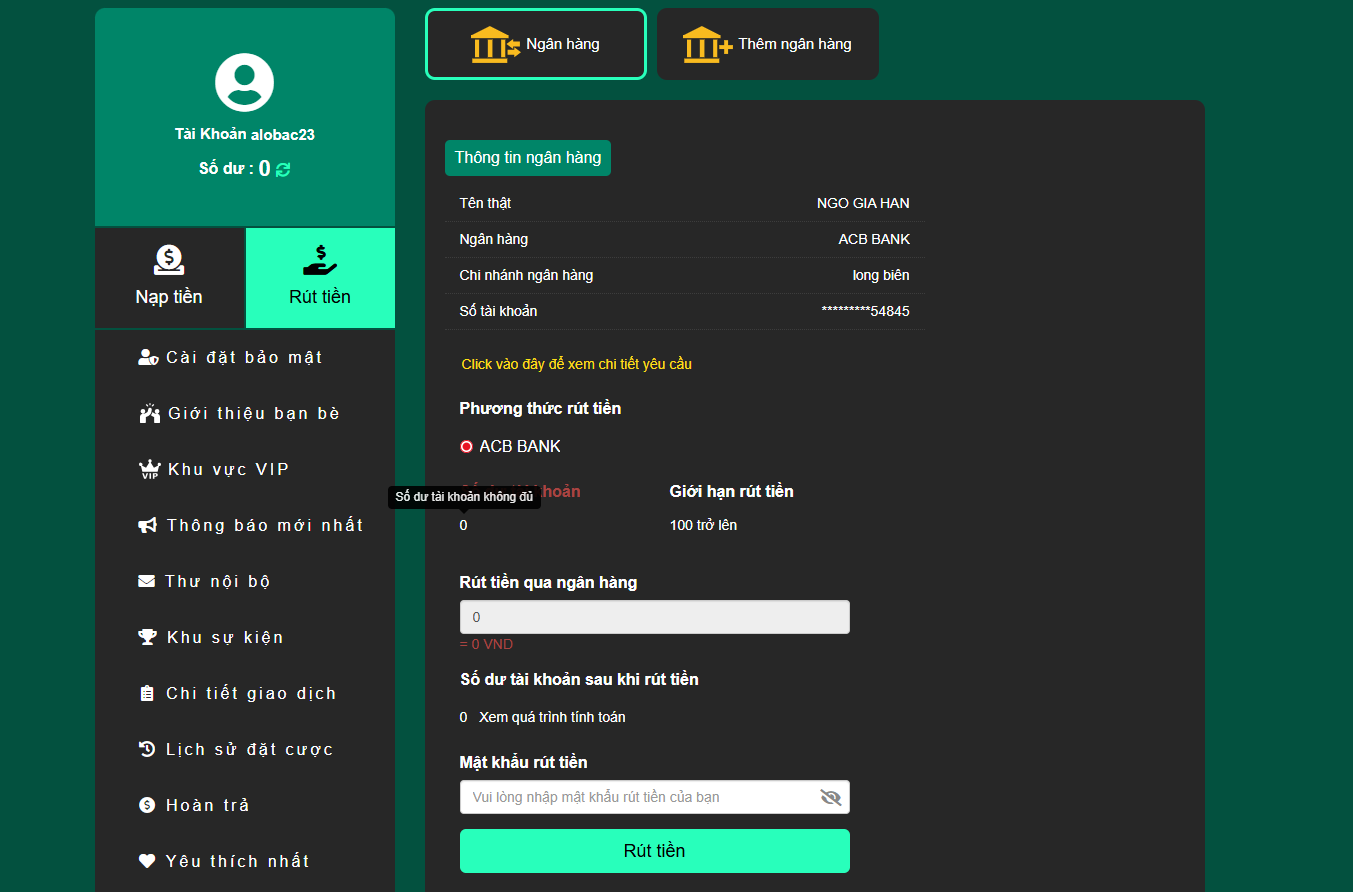Open the yellow request details link
The height and width of the screenshot is (892, 1353).
[575, 364]
